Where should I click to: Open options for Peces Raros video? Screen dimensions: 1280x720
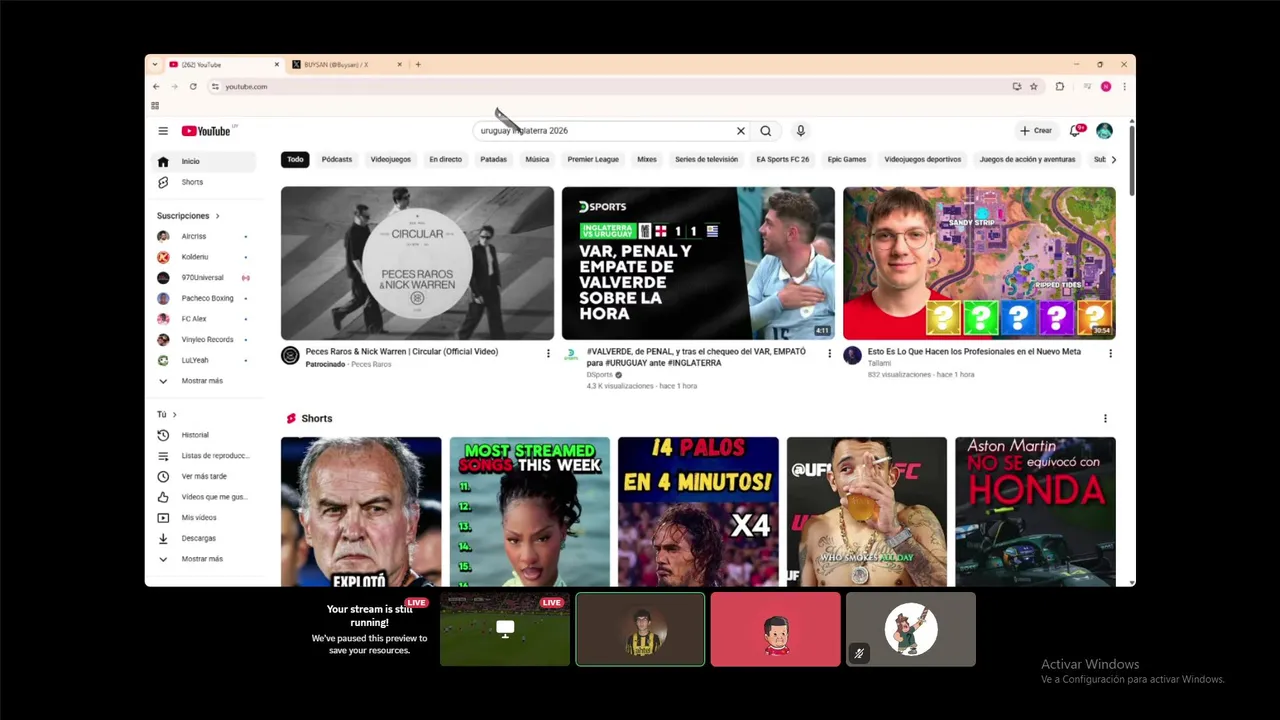click(548, 353)
